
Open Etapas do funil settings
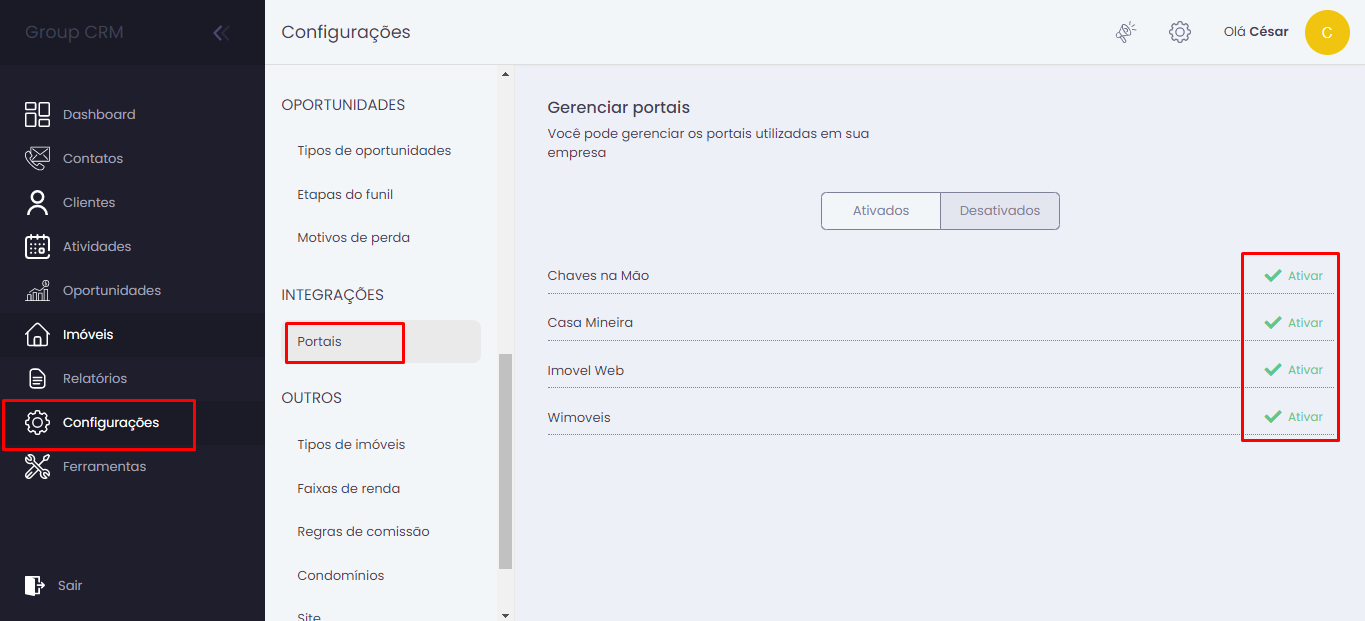point(345,194)
